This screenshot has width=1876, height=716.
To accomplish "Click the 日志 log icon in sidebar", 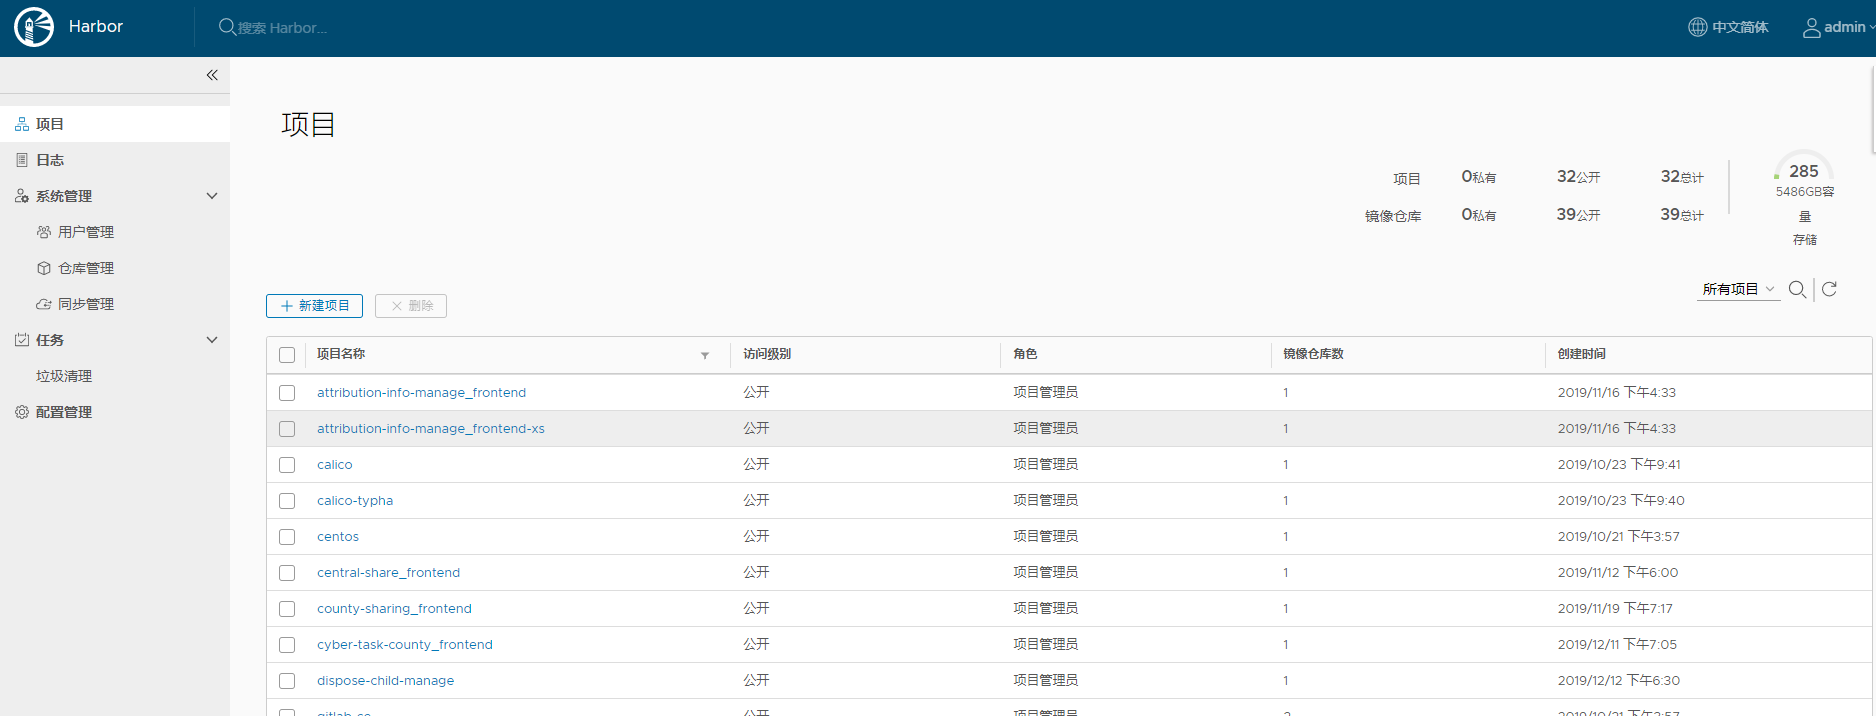I will 22,160.
